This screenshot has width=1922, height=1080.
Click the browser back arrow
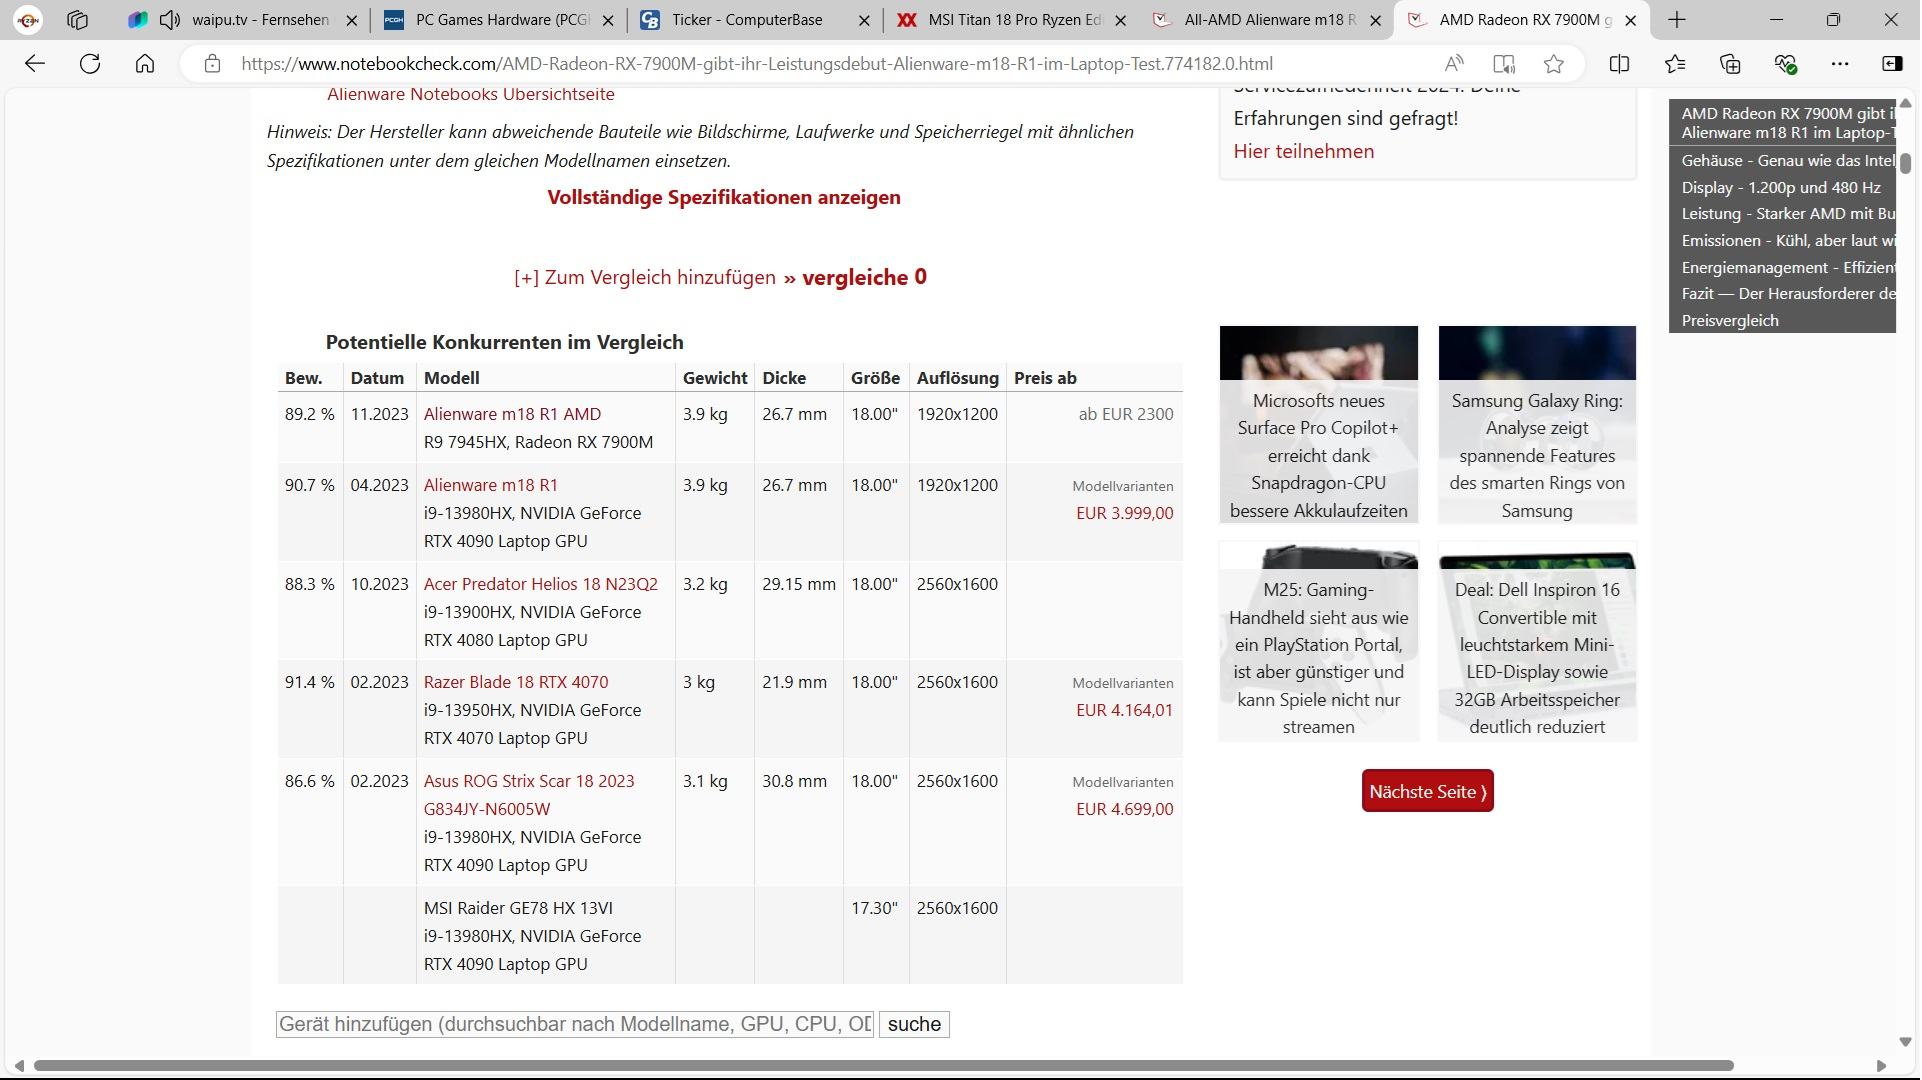pyautogui.click(x=35, y=64)
